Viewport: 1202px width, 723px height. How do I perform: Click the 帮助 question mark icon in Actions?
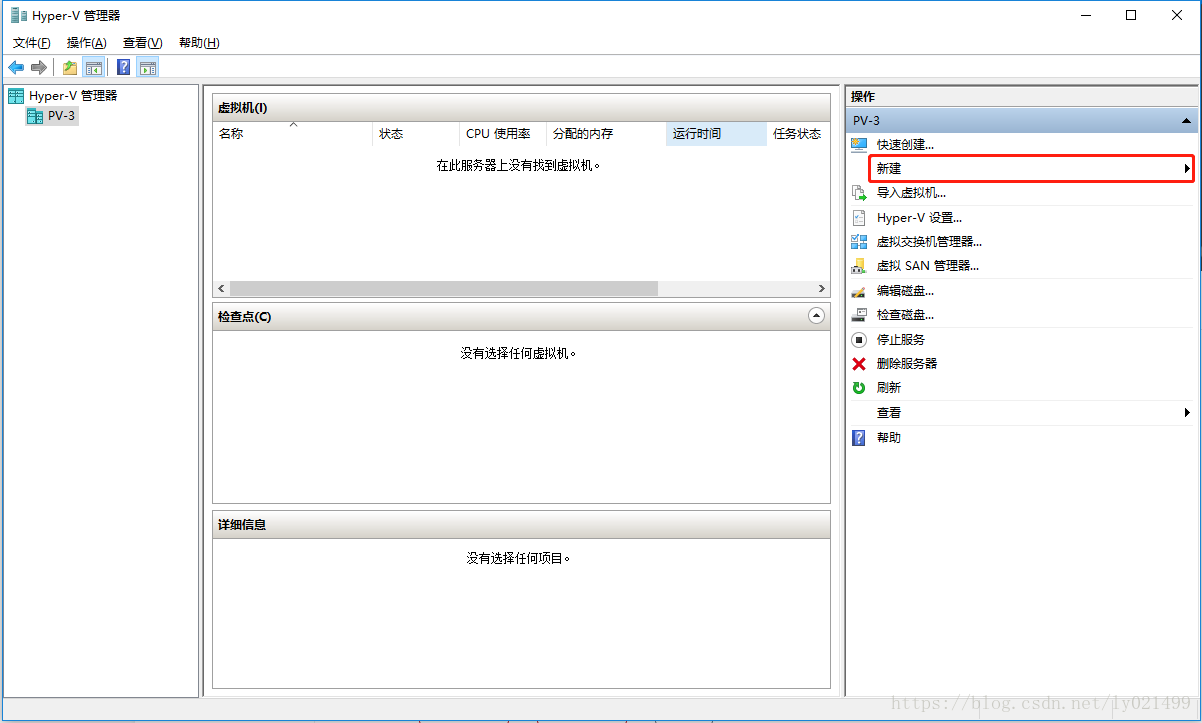tap(858, 437)
